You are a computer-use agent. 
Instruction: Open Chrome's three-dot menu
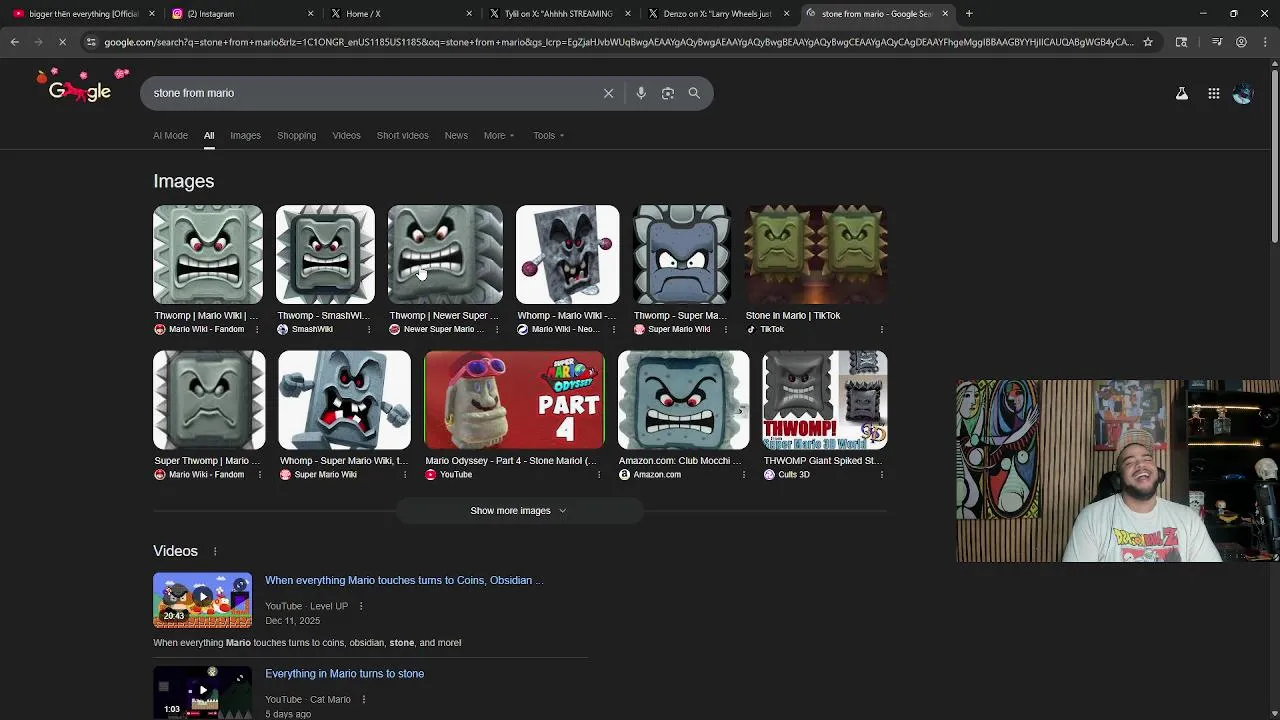(1265, 42)
